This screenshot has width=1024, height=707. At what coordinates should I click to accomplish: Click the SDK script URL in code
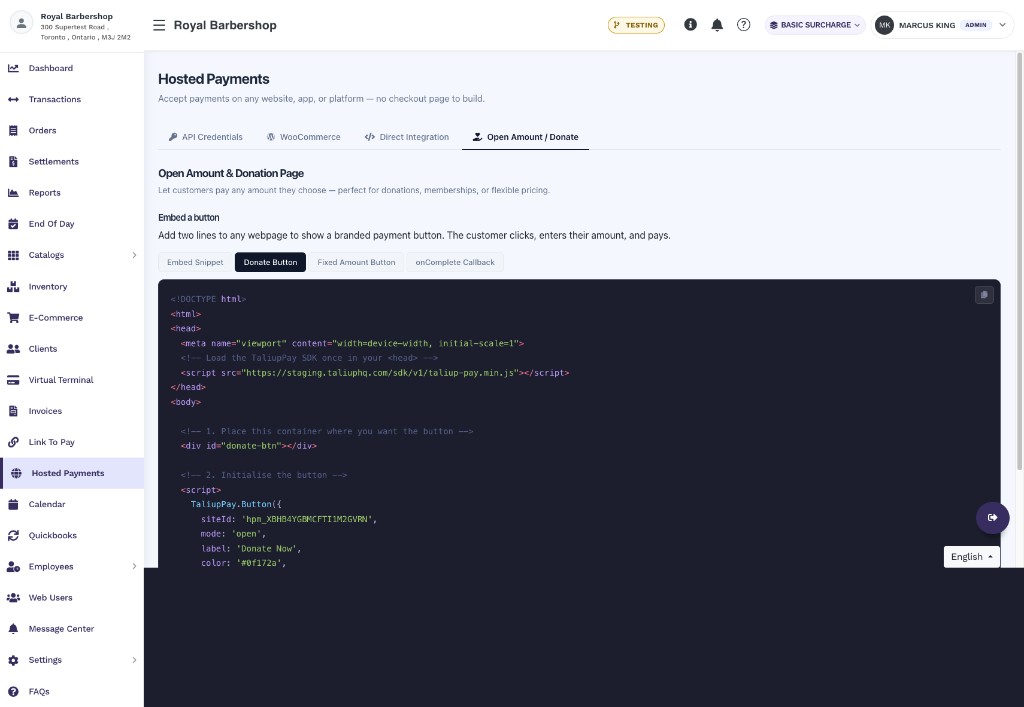381,373
